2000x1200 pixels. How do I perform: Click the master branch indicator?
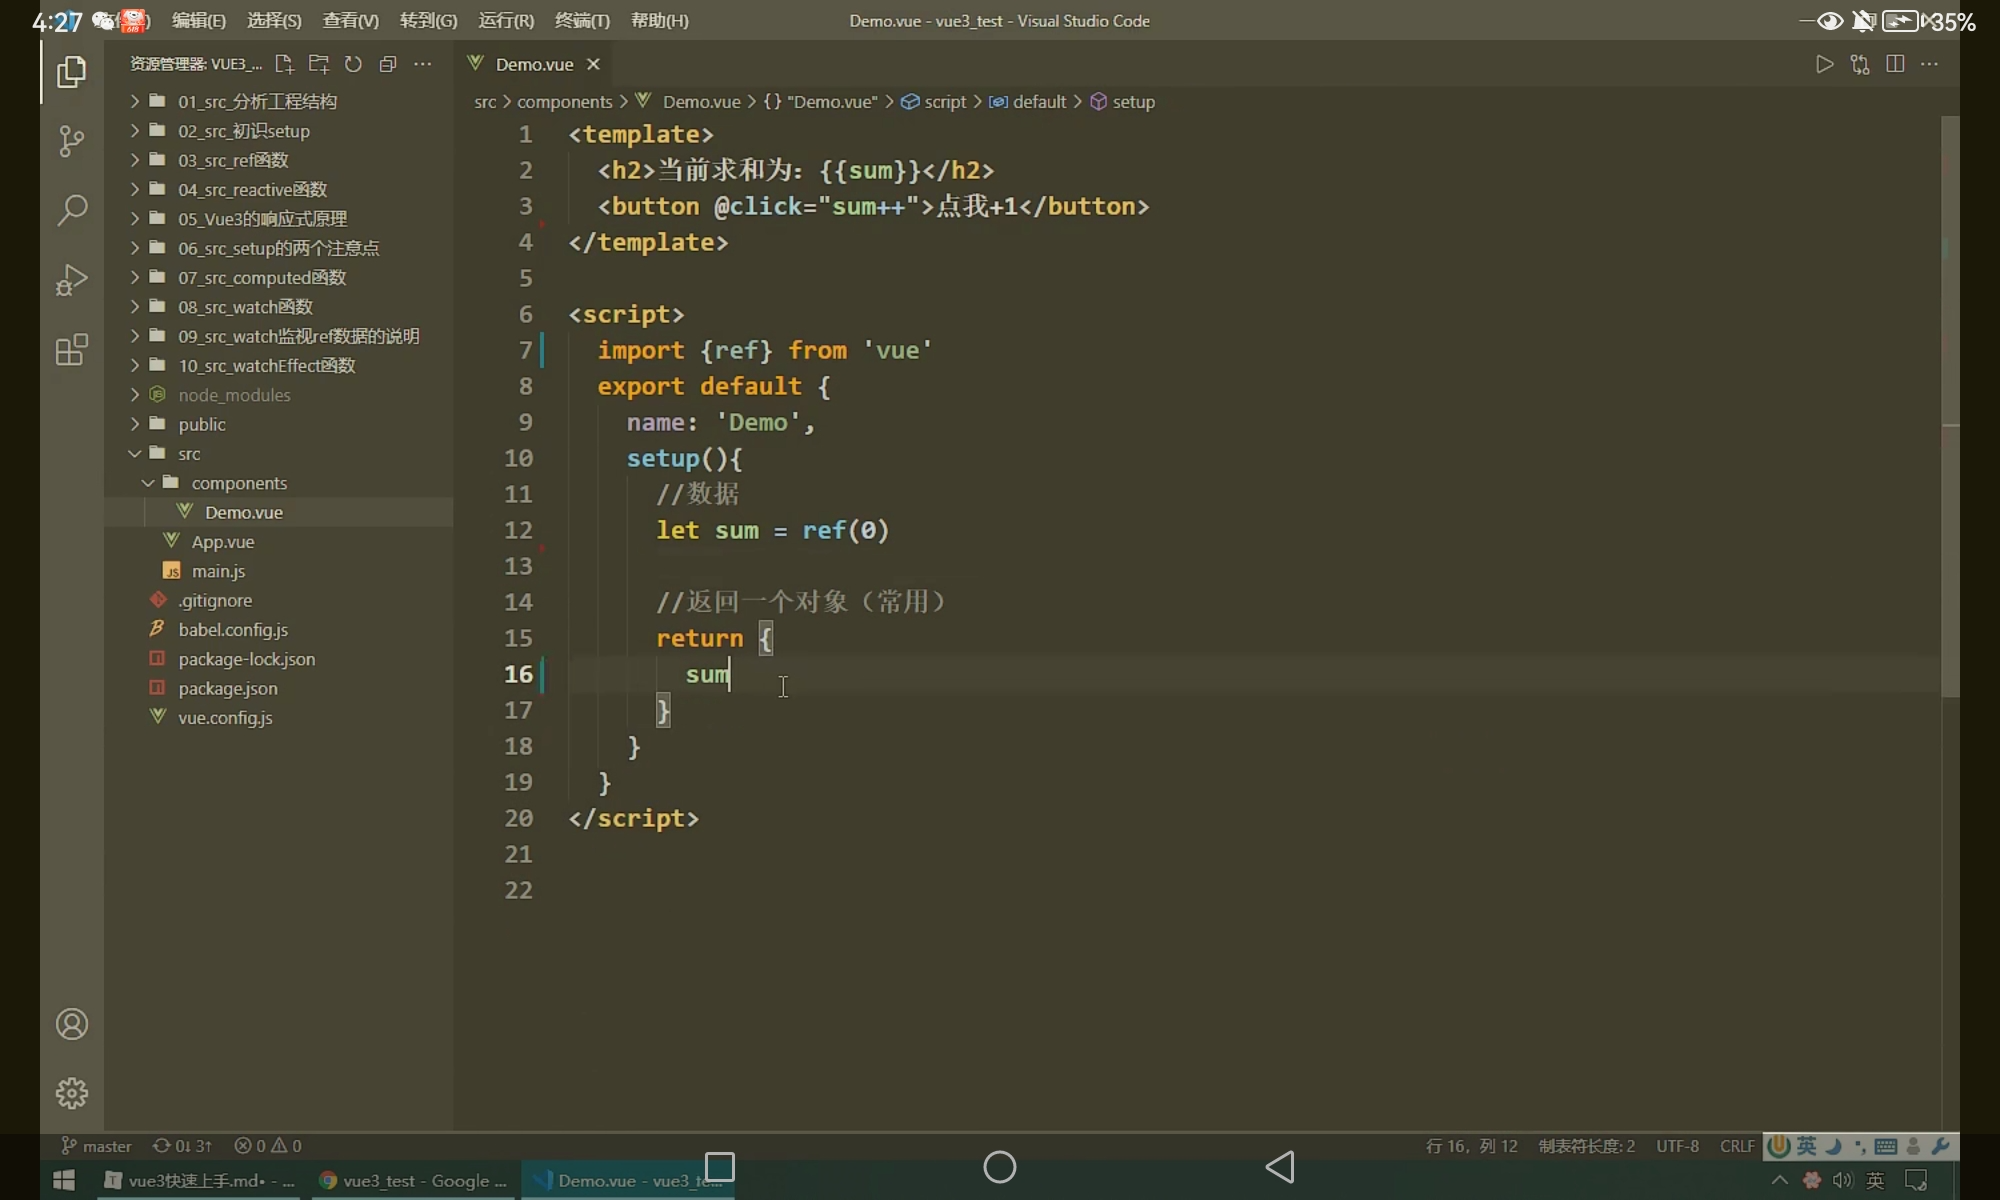click(97, 1146)
